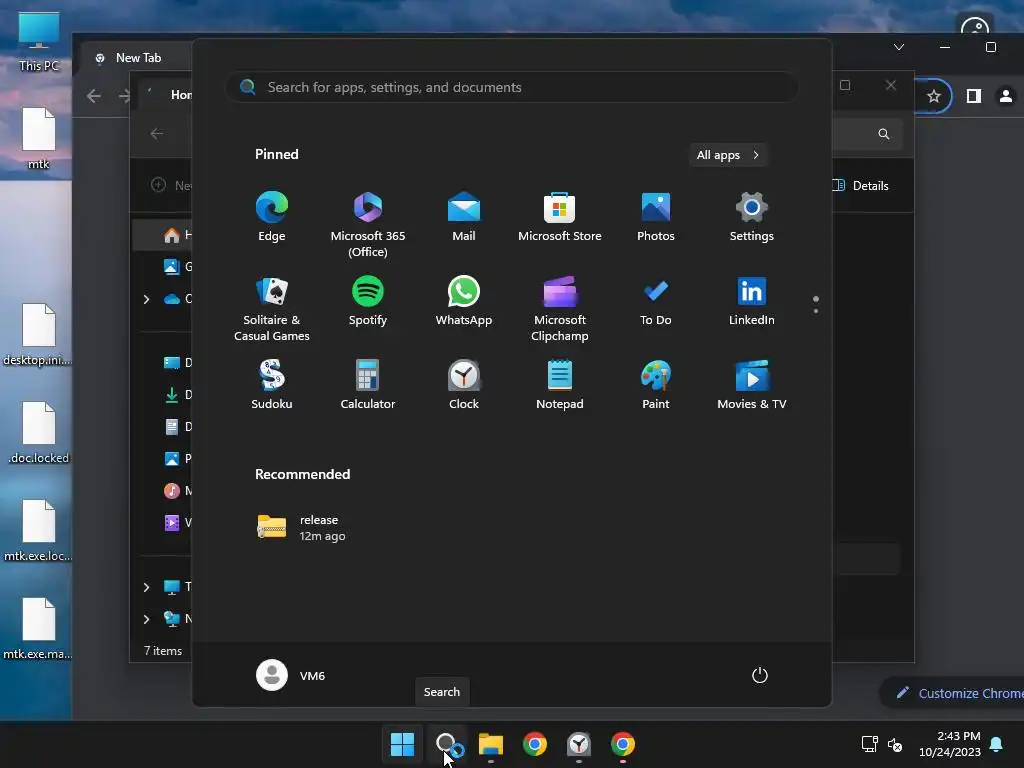Image resolution: width=1024 pixels, height=768 pixels.
Task: Open Spotify
Action: 368,301
